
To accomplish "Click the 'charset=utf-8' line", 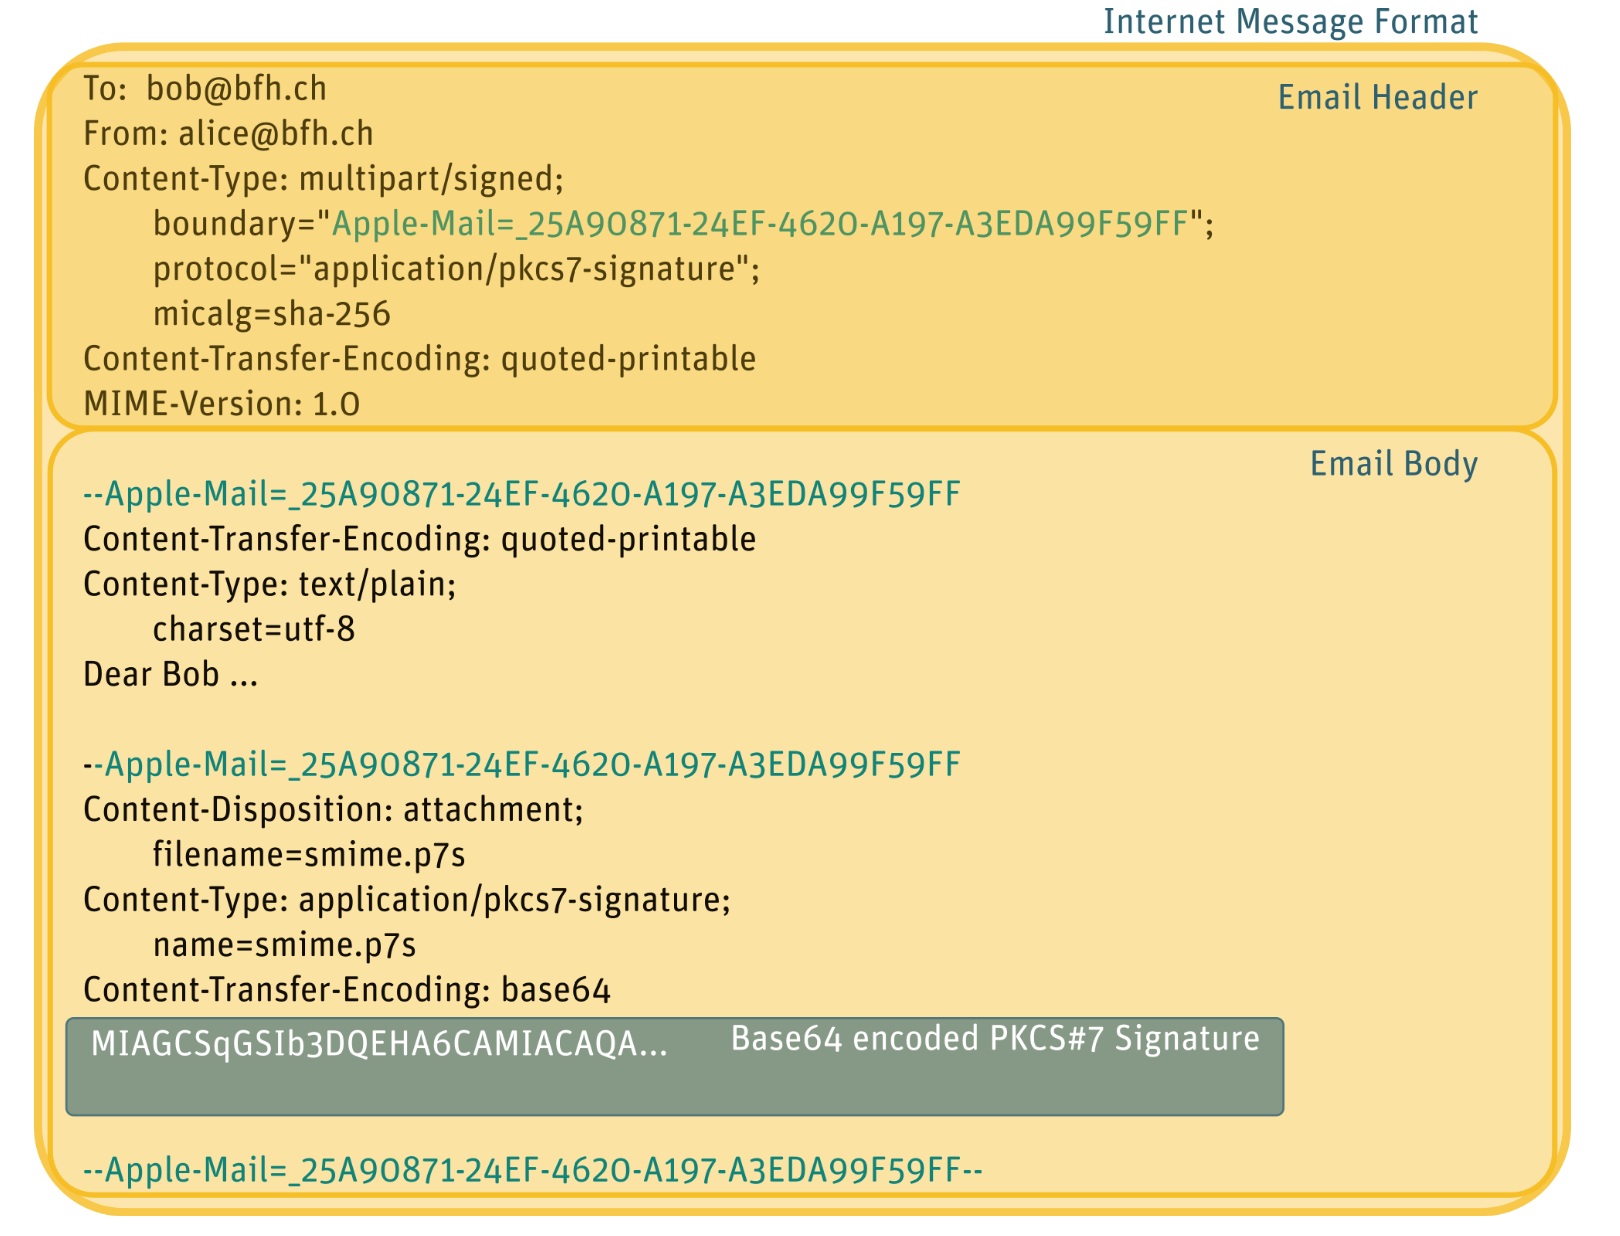I will (x=254, y=629).
